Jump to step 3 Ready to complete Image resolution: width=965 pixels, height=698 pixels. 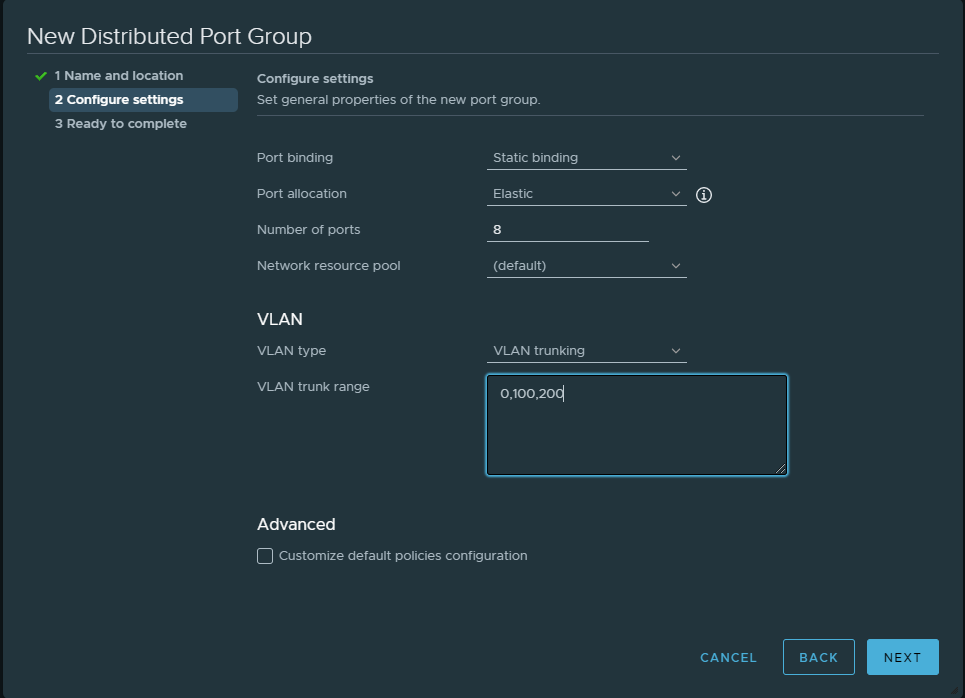[x=121, y=124]
